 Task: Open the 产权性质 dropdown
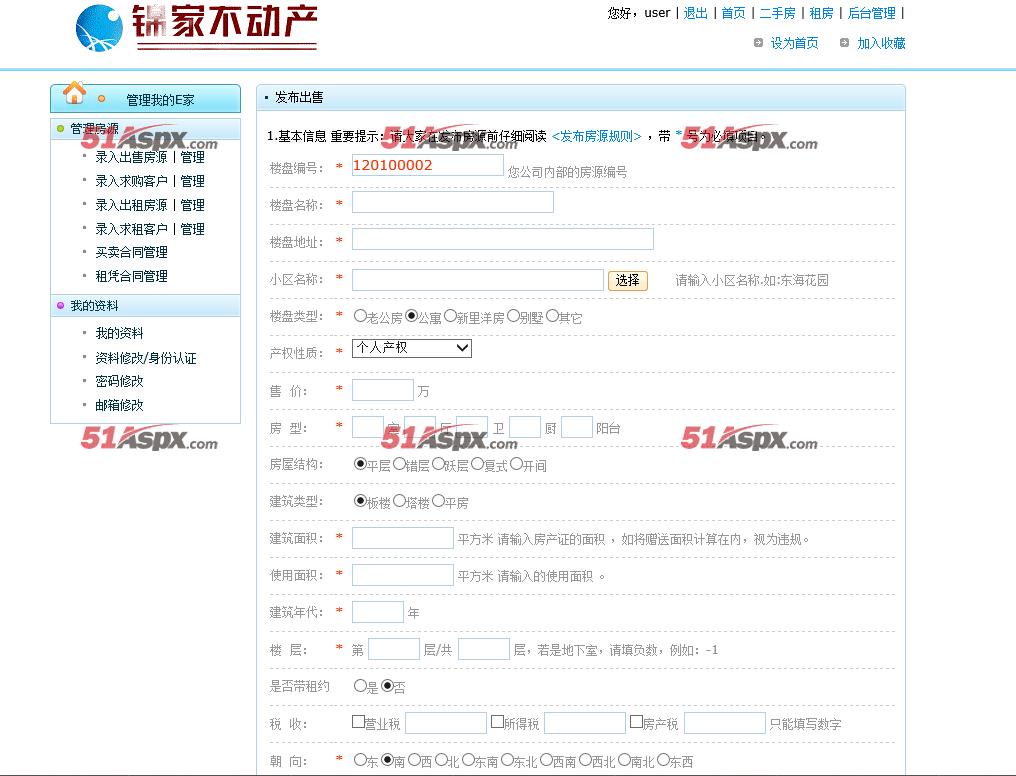pos(412,348)
